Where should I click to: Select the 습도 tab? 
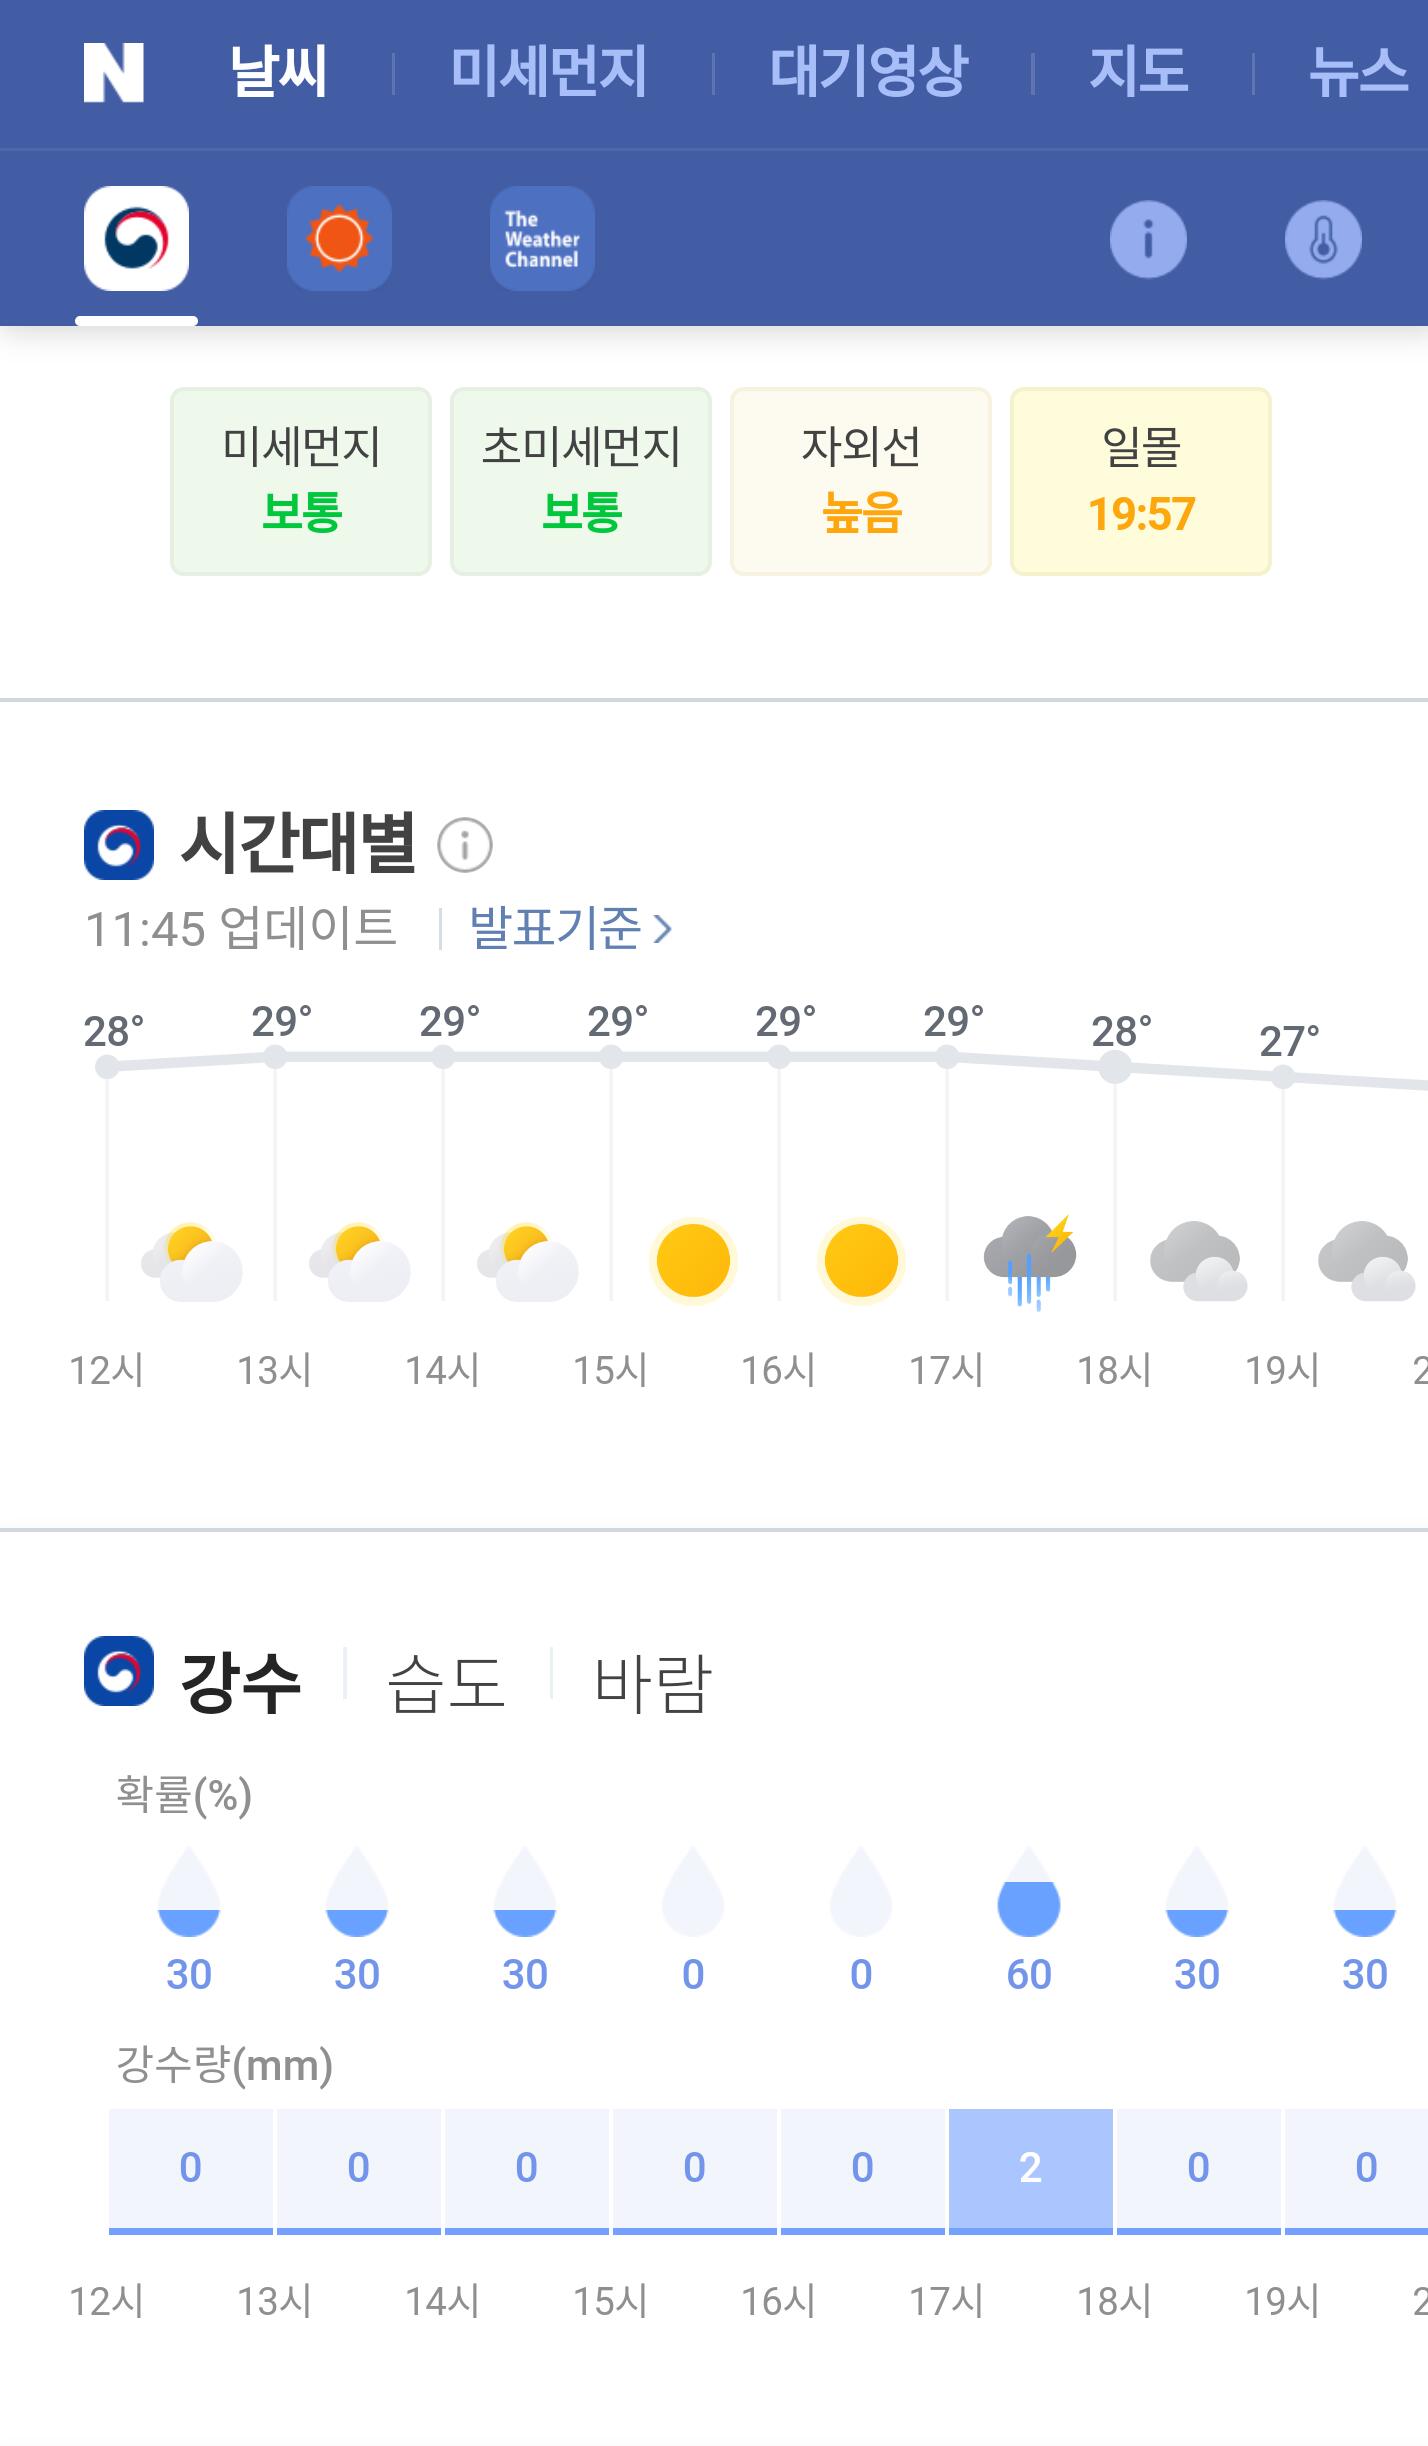click(x=447, y=1682)
